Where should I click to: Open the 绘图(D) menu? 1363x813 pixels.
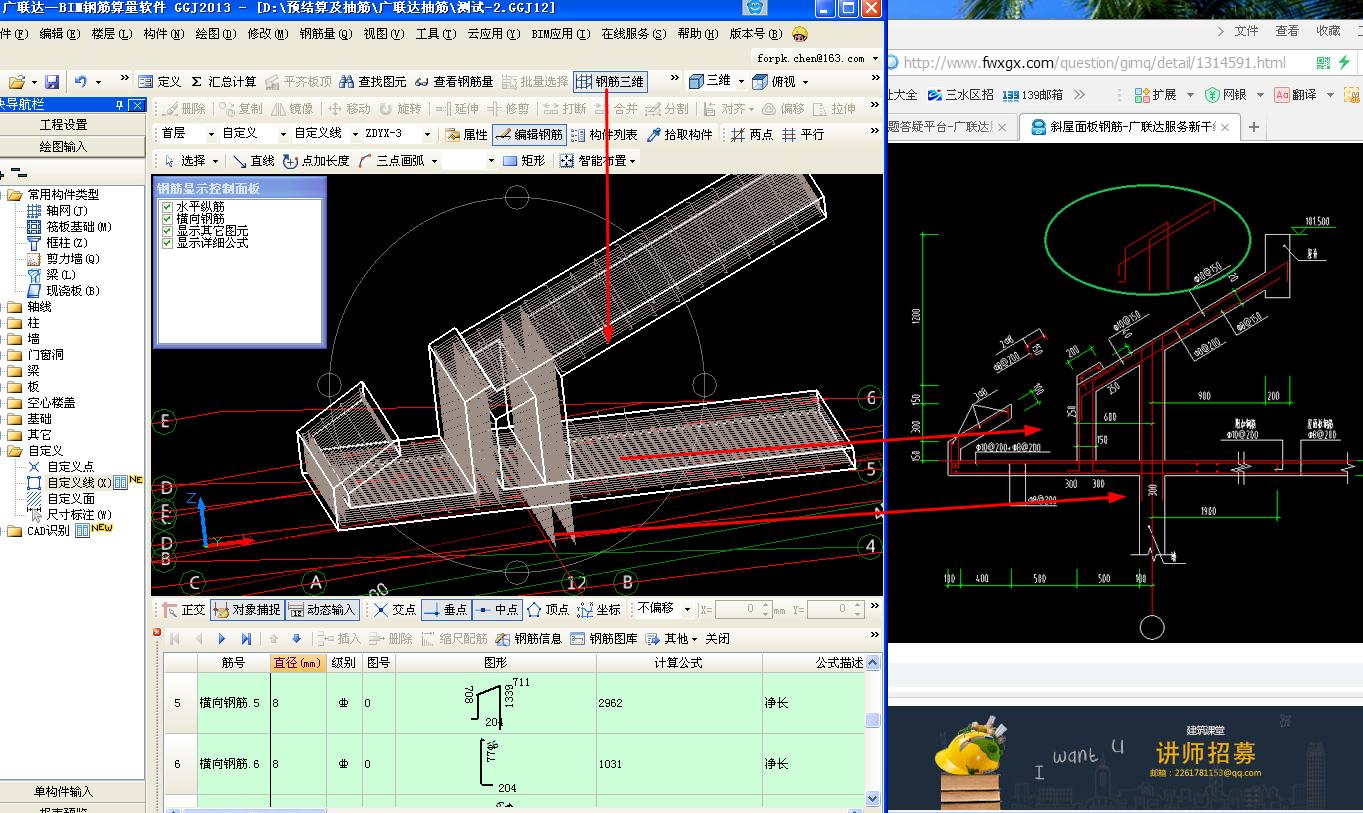click(x=217, y=34)
